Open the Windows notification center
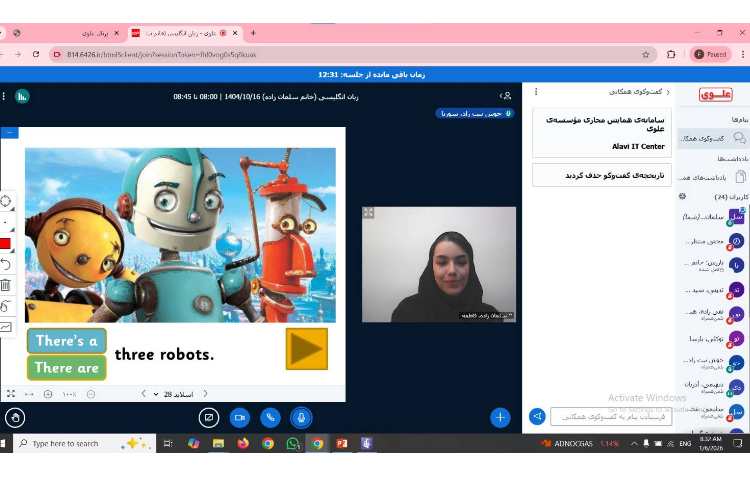This screenshot has height=480, width=750. point(737,444)
